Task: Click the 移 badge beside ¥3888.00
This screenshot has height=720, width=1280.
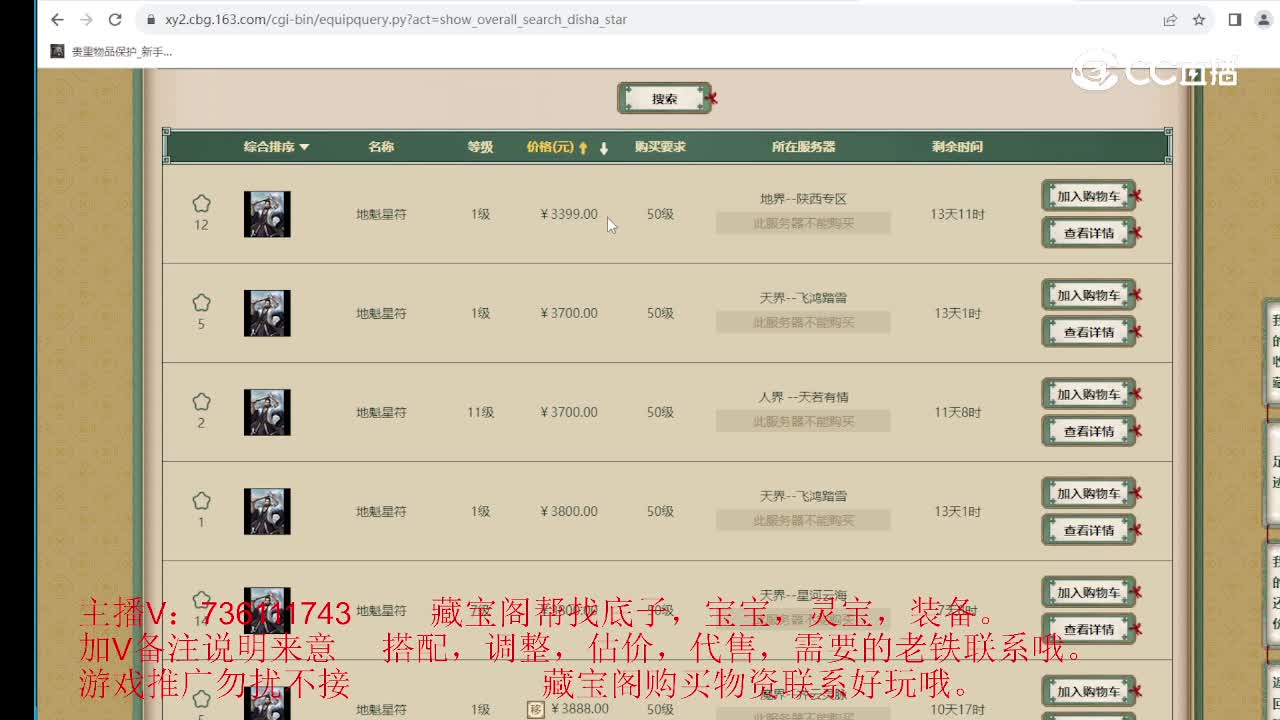Action: click(536, 709)
